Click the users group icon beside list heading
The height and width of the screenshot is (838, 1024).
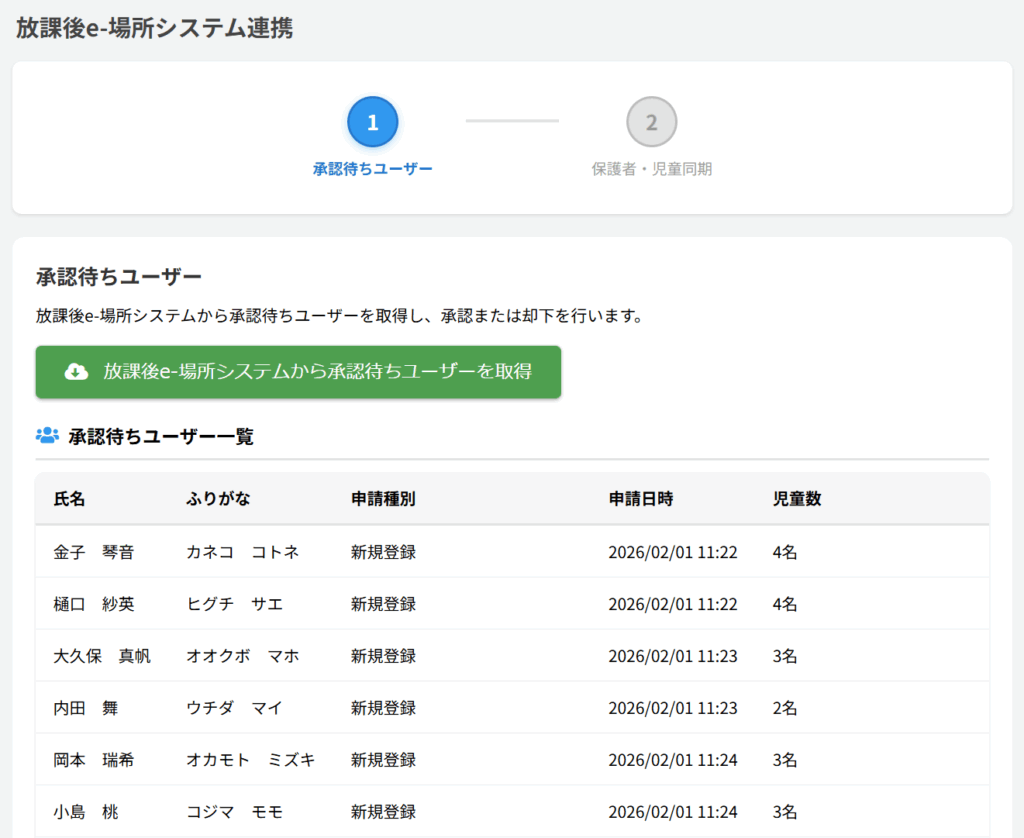point(47,436)
